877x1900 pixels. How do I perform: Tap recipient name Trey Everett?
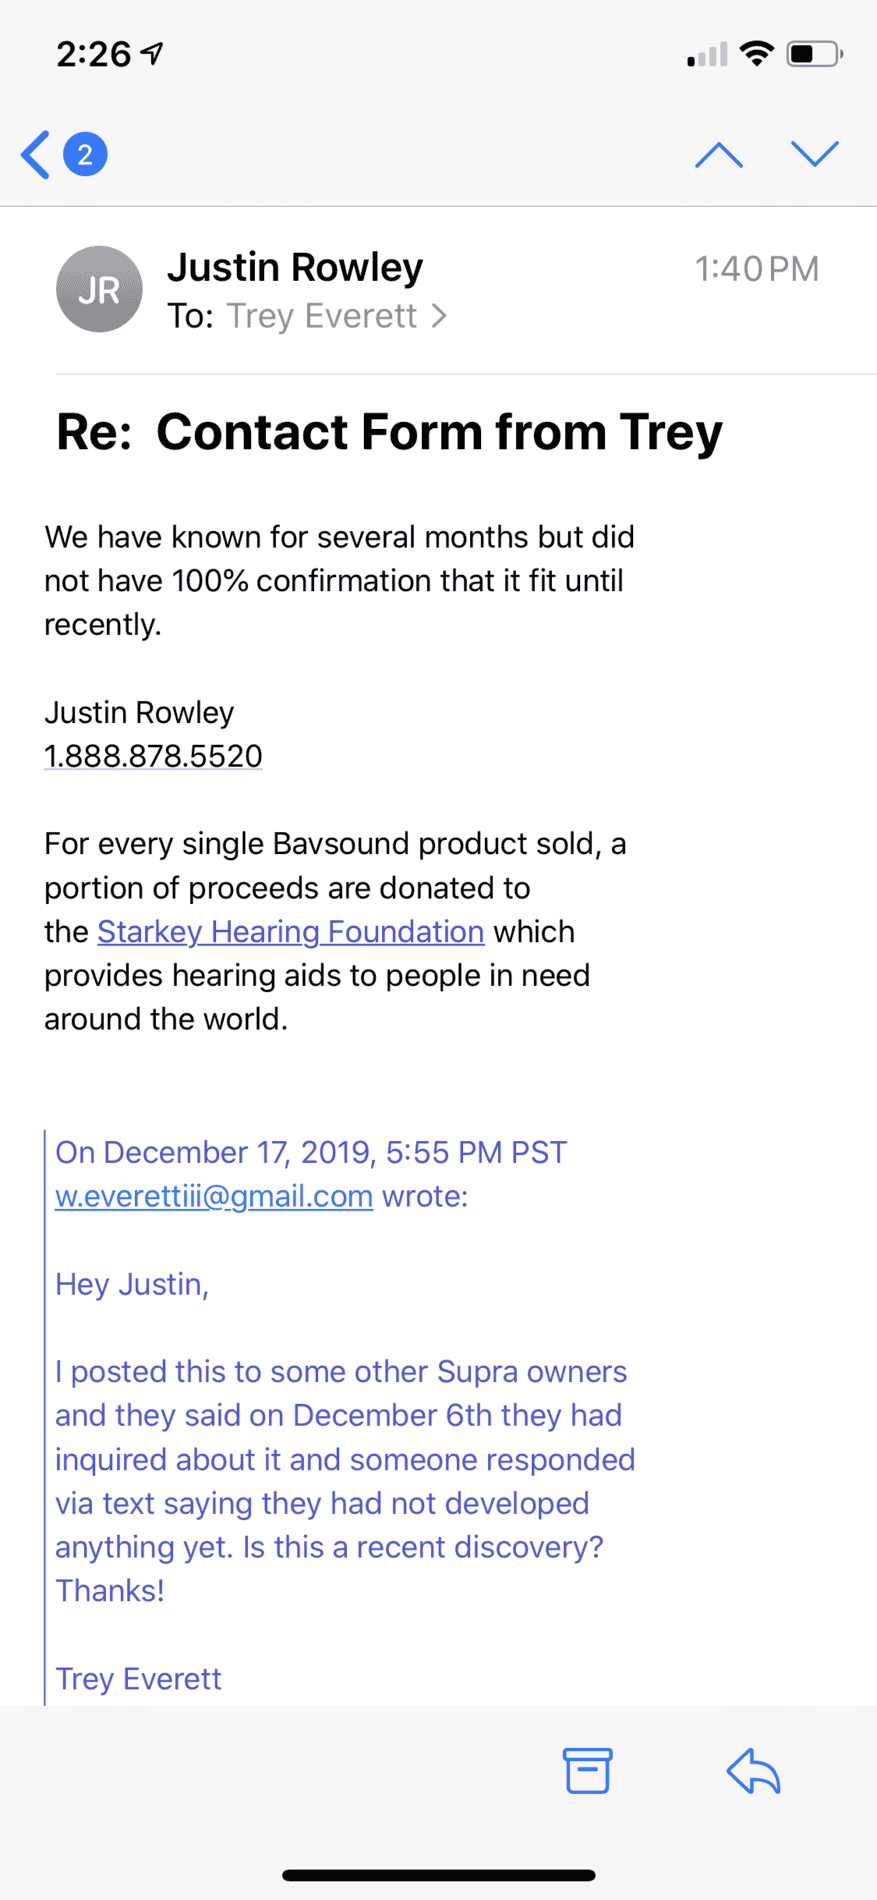(x=322, y=316)
